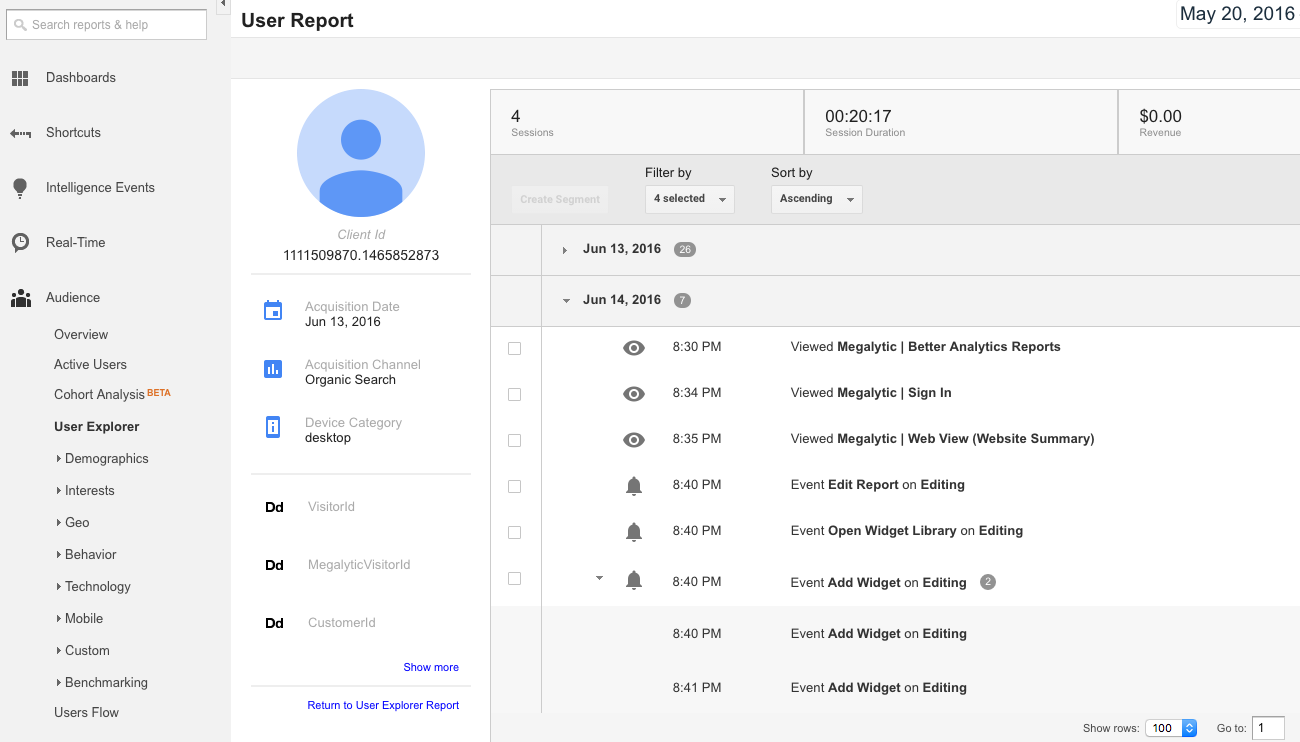Click the Dashboards grid icon
Viewport: 1300px width, 742px height.
[x=20, y=78]
